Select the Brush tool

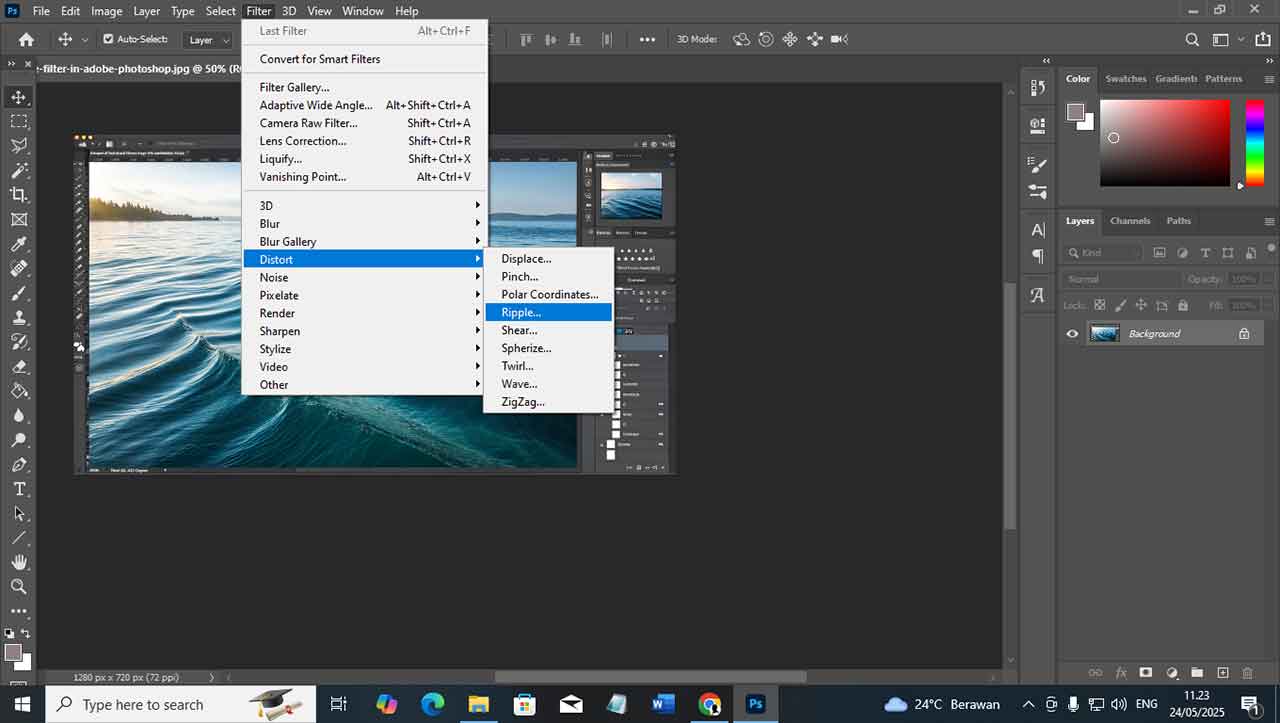[18, 293]
